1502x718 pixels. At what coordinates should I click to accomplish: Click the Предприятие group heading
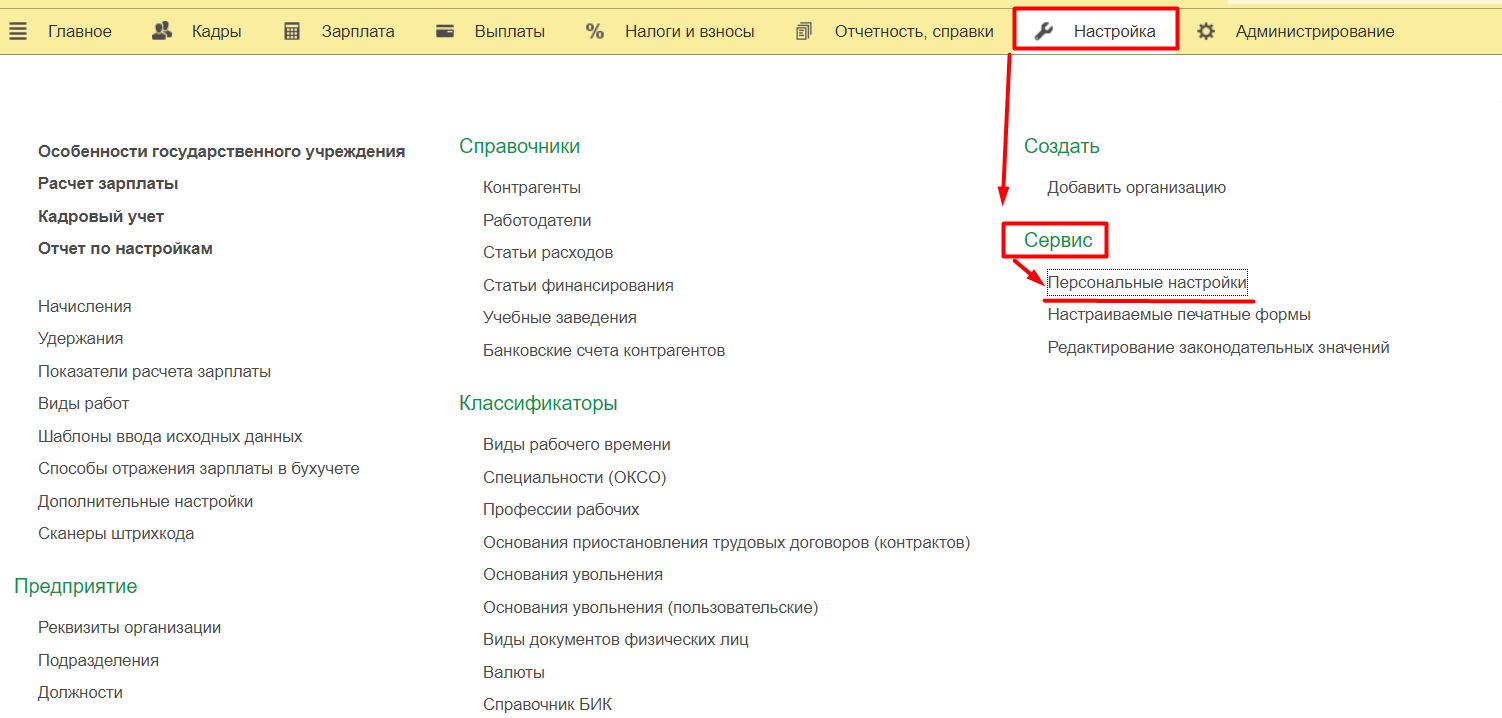coord(76,586)
